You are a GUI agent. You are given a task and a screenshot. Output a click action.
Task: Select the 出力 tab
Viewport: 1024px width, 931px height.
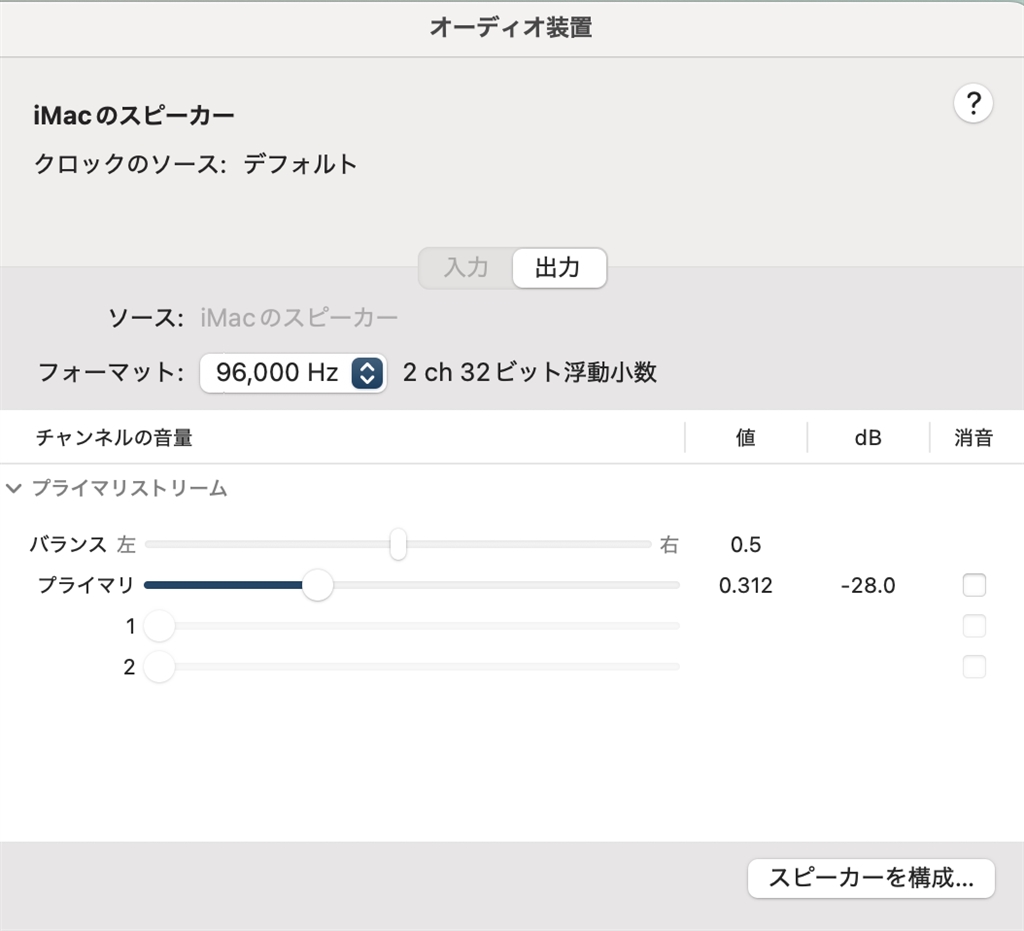558,268
